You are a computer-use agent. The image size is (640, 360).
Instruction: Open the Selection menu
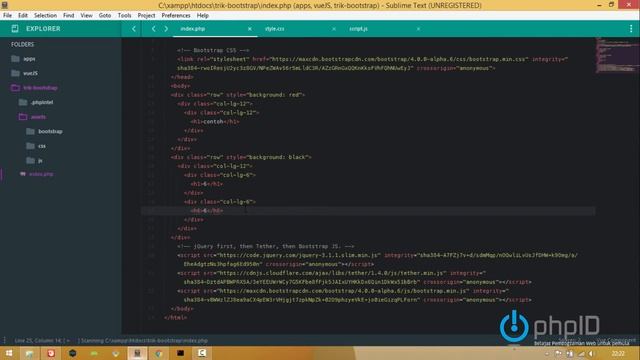pos(45,16)
